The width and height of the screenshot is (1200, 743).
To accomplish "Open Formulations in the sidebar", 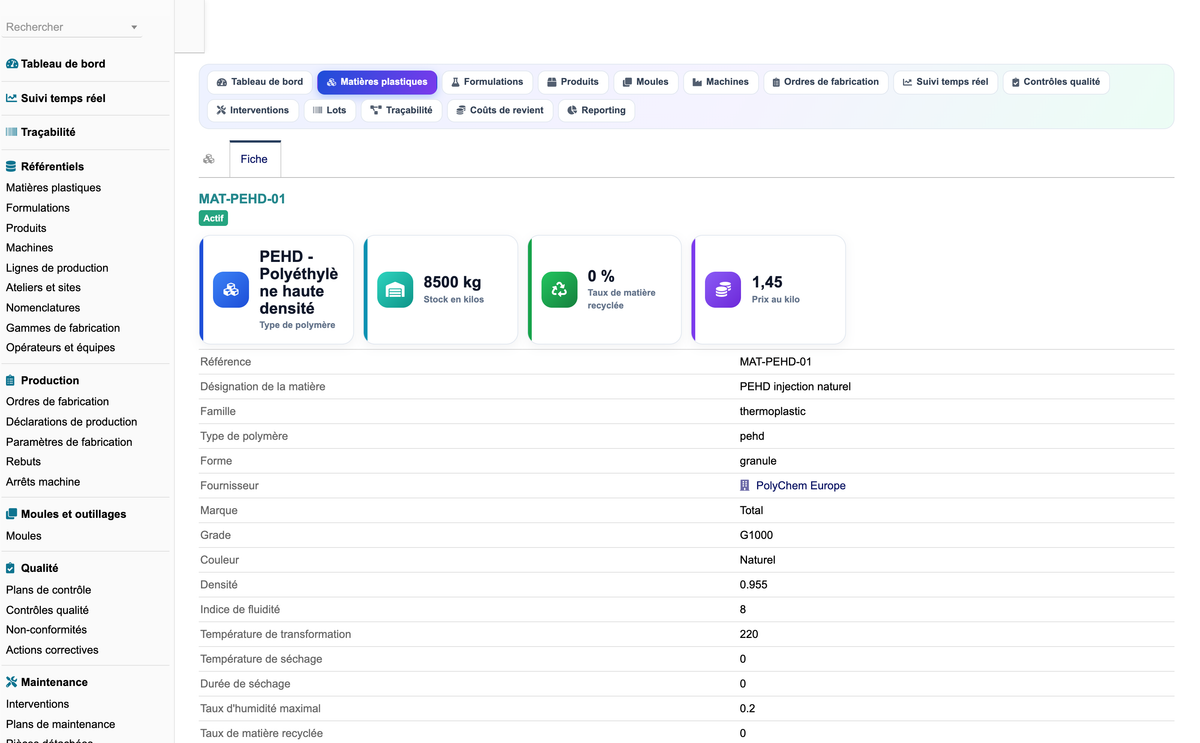I will click(38, 208).
